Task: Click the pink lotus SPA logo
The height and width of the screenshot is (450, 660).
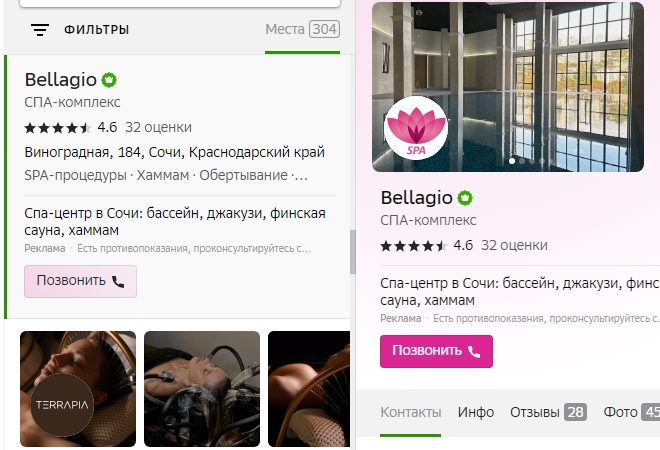Action: point(416,128)
